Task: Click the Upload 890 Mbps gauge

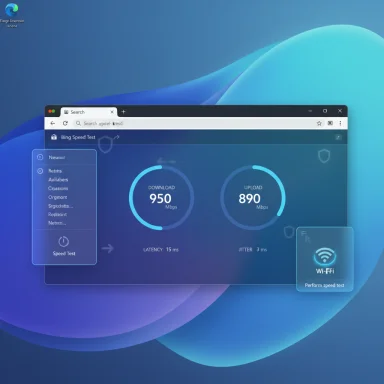Action: click(x=253, y=198)
